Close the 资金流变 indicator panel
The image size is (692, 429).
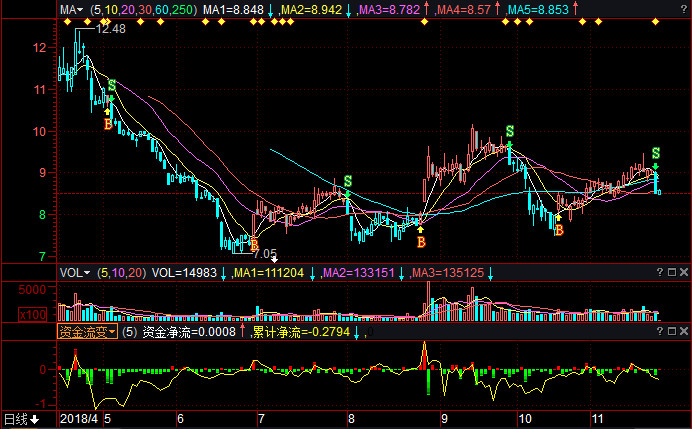(684, 331)
